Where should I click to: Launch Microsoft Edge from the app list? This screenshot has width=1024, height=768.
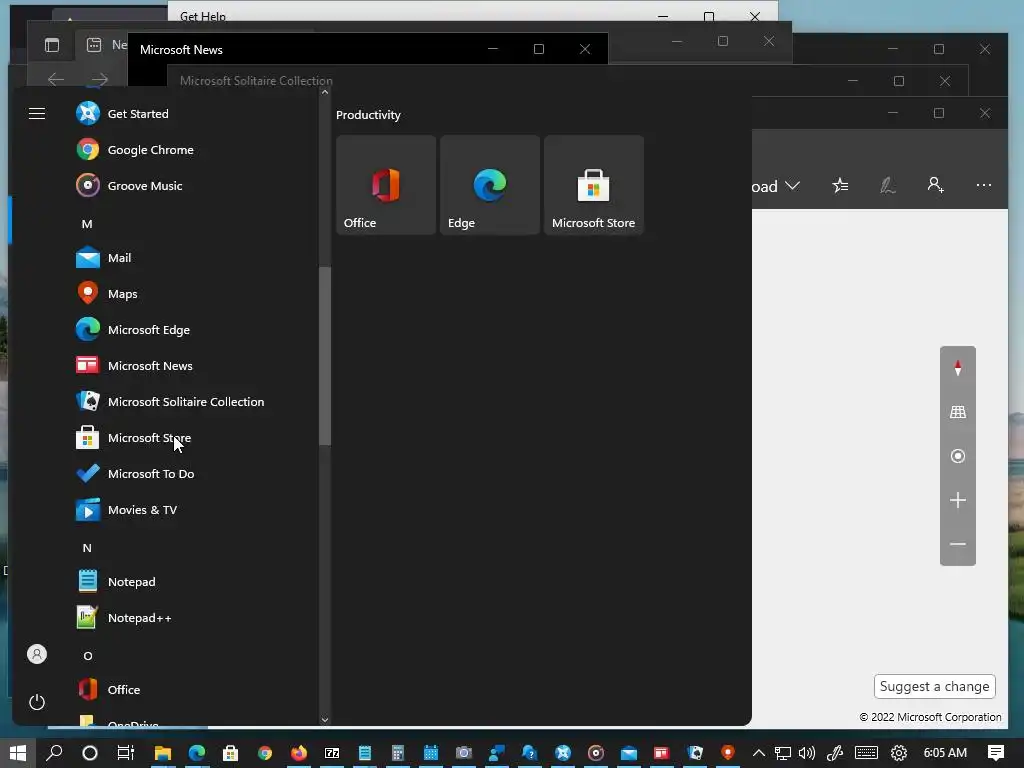133,330
